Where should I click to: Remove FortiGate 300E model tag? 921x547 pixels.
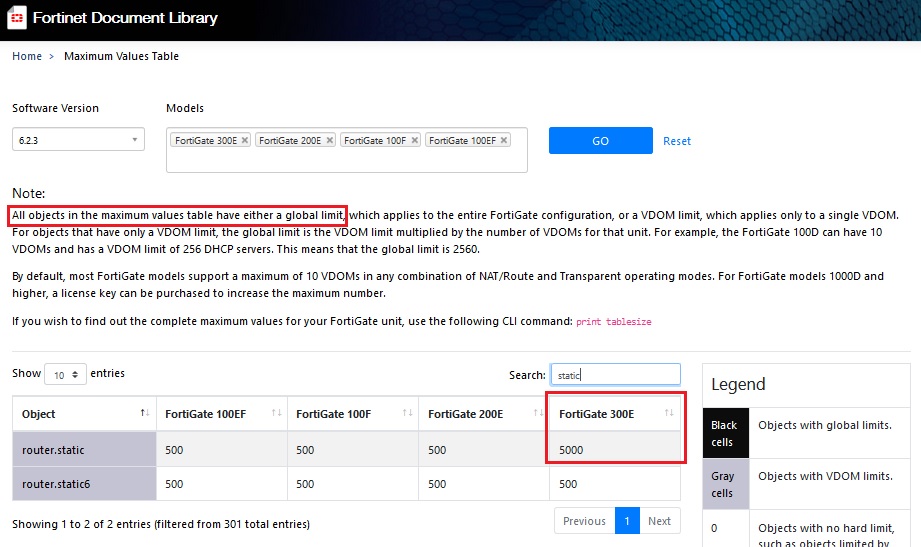point(245,140)
